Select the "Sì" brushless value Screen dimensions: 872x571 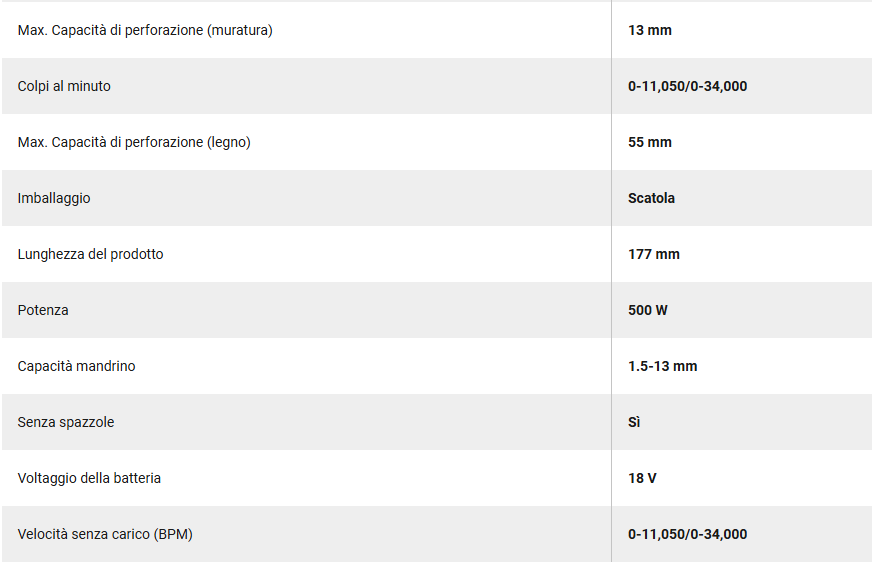point(634,422)
